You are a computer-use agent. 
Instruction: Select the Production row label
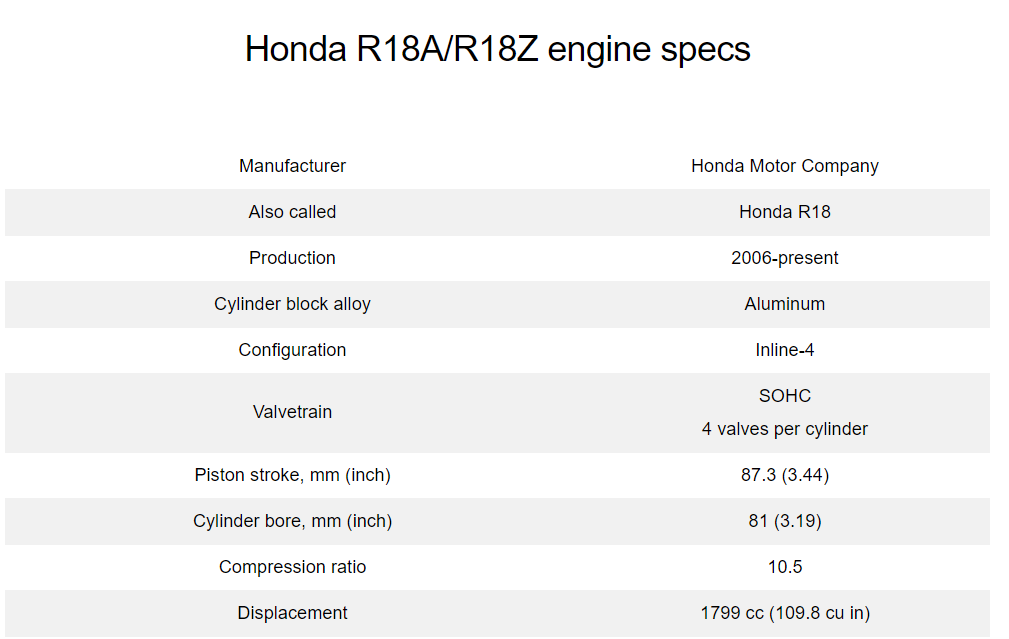(x=292, y=258)
